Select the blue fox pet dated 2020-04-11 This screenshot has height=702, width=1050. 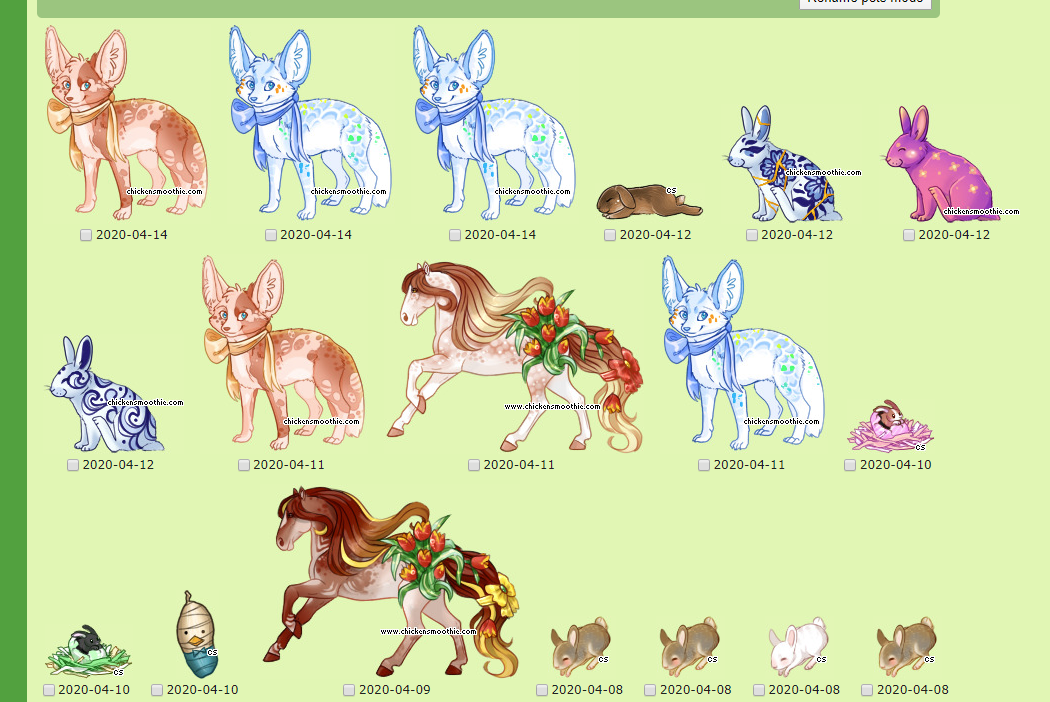tap(743, 353)
